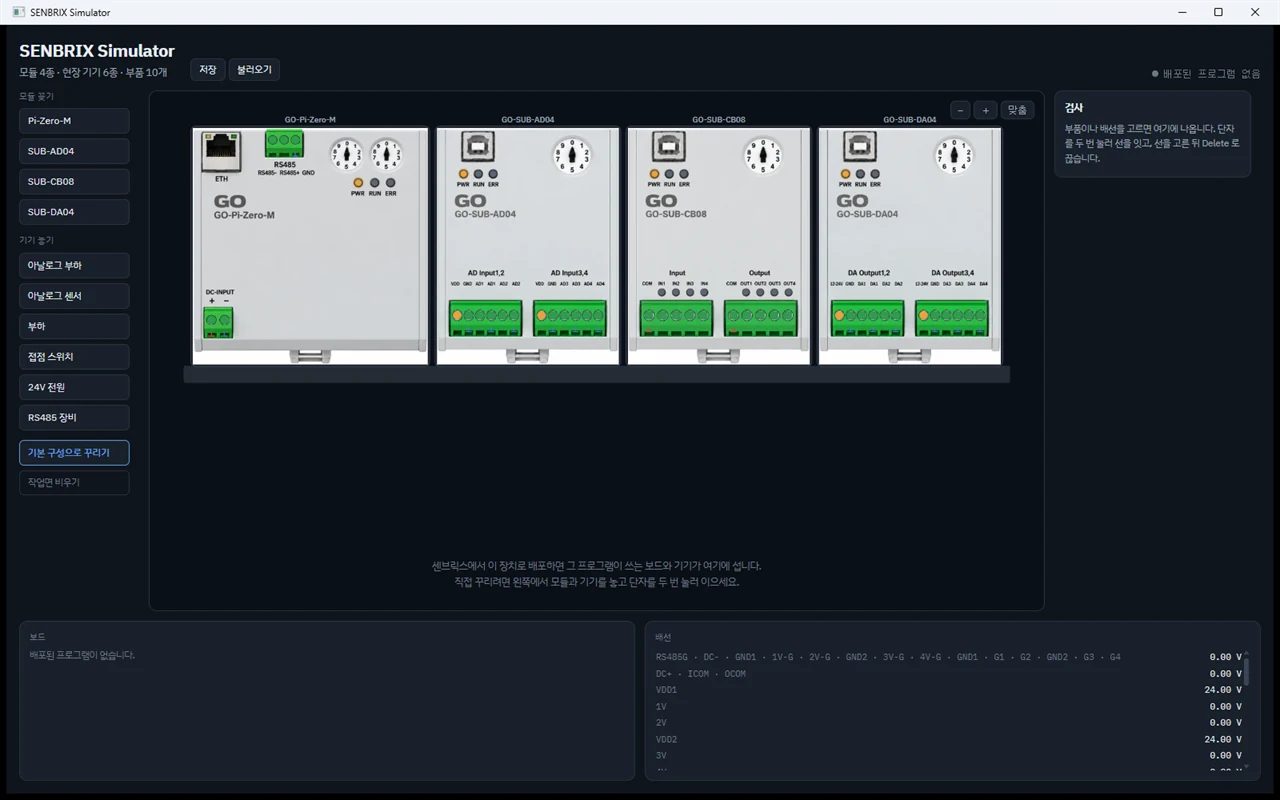Click the VDD1 row in wiring list
This screenshot has height=800, width=1280.
pyautogui.click(x=948, y=690)
